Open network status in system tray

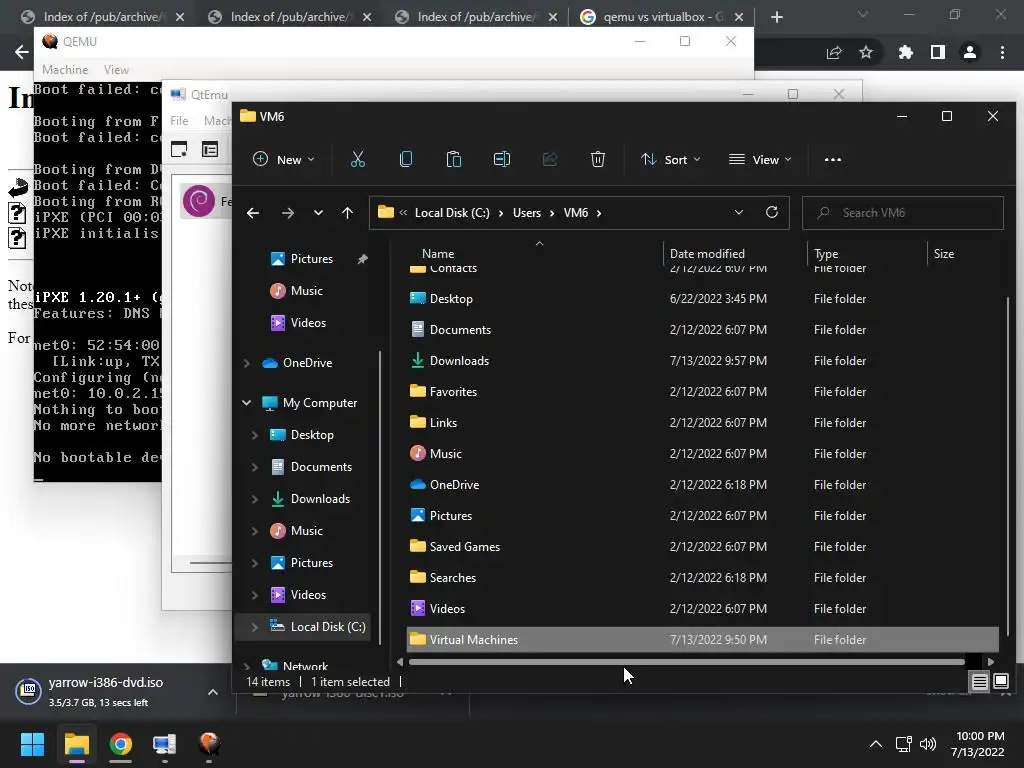[x=904, y=744]
